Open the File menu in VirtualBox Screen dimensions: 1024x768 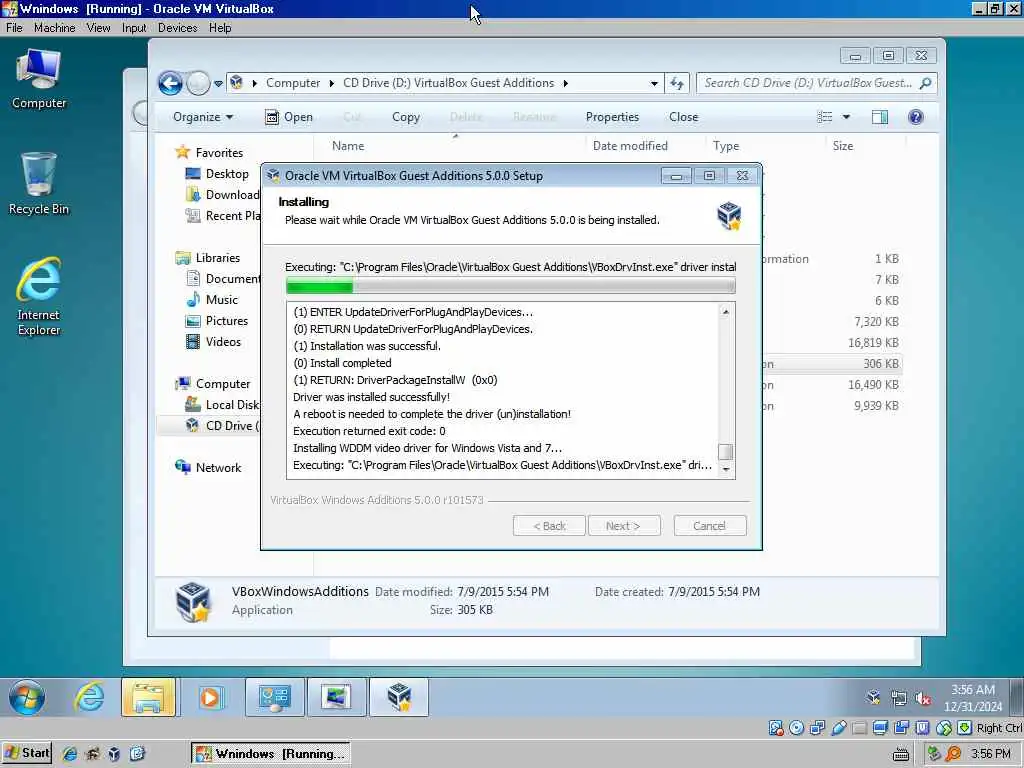coord(14,27)
